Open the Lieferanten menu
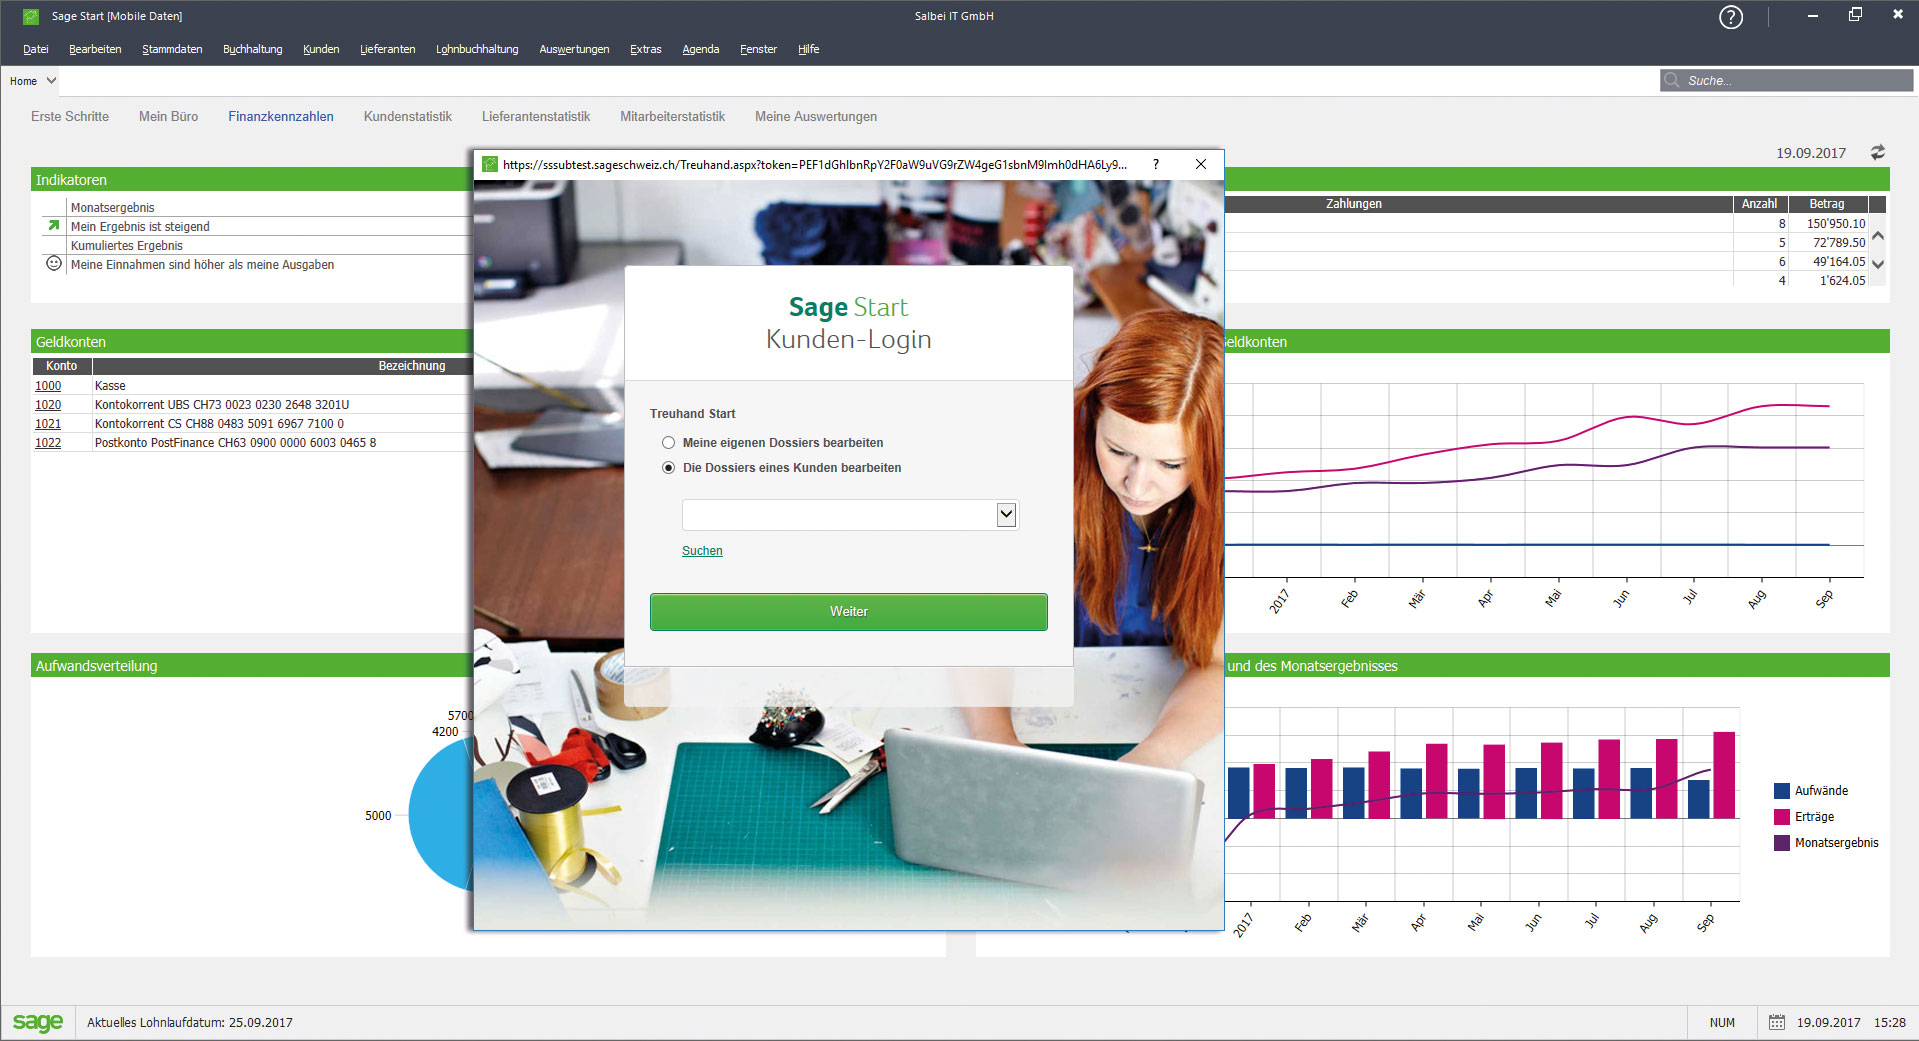This screenshot has width=1919, height=1041. 387,49
